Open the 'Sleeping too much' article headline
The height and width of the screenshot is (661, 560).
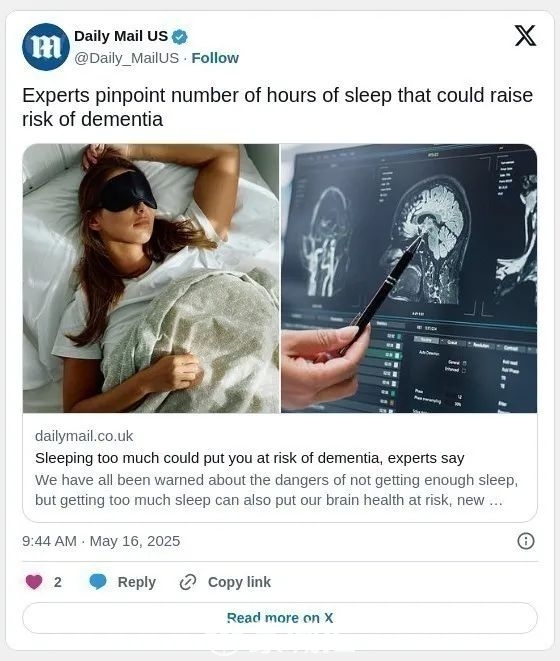250,458
